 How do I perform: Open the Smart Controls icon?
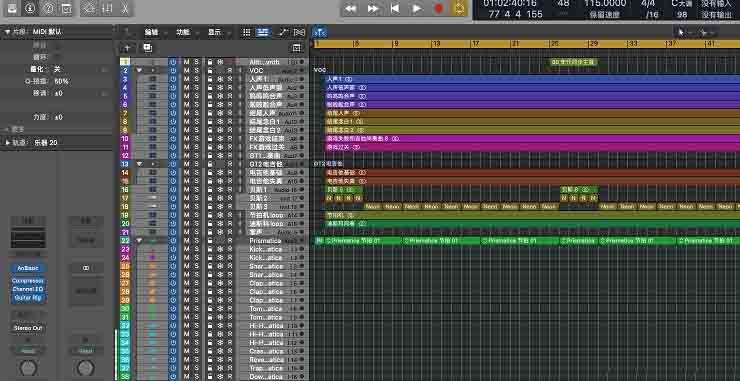point(89,8)
